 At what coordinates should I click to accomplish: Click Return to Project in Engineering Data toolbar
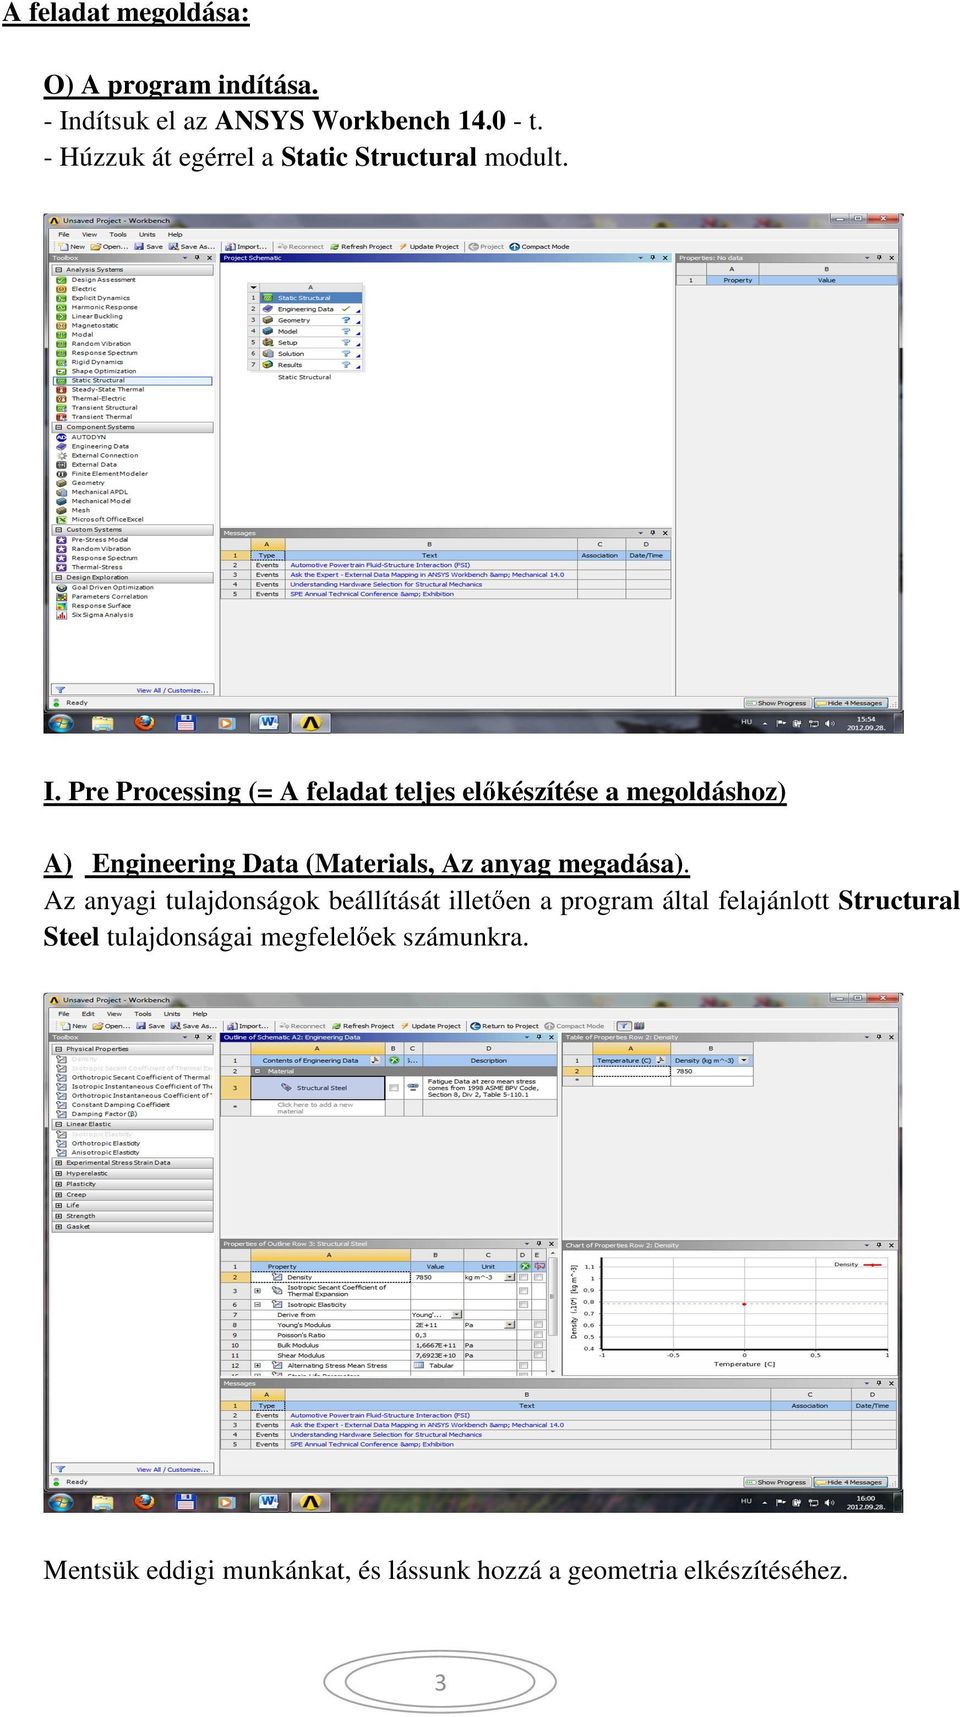pos(504,1025)
